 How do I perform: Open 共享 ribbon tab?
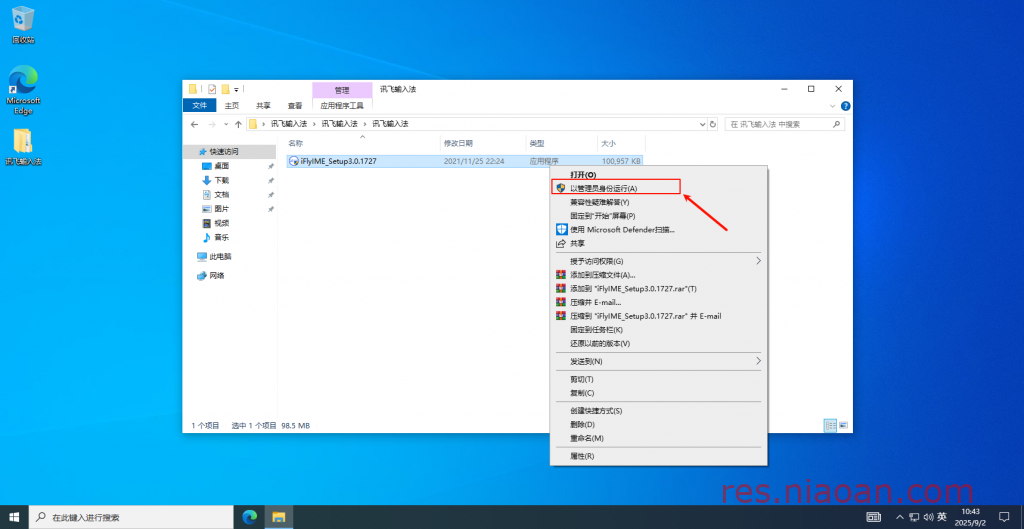[x=263, y=106]
